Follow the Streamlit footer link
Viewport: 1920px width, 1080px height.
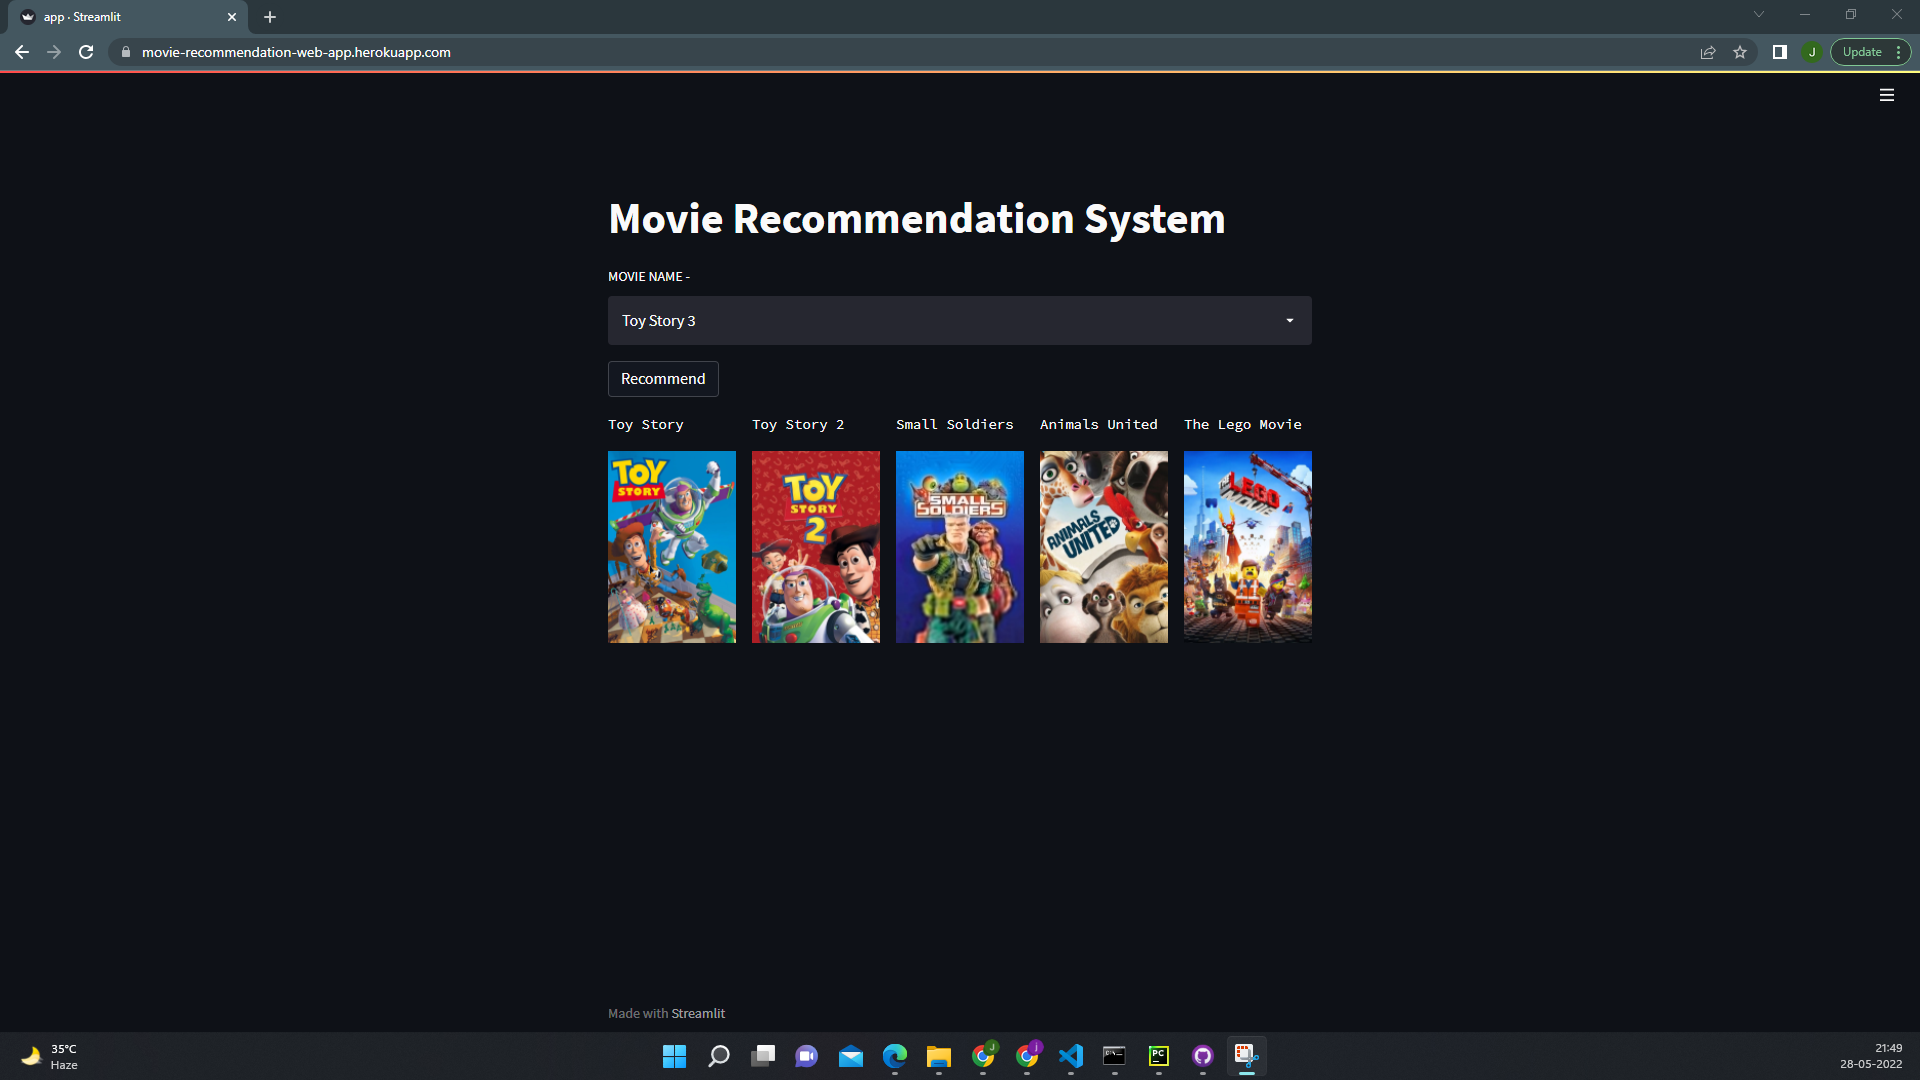tap(698, 1013)
